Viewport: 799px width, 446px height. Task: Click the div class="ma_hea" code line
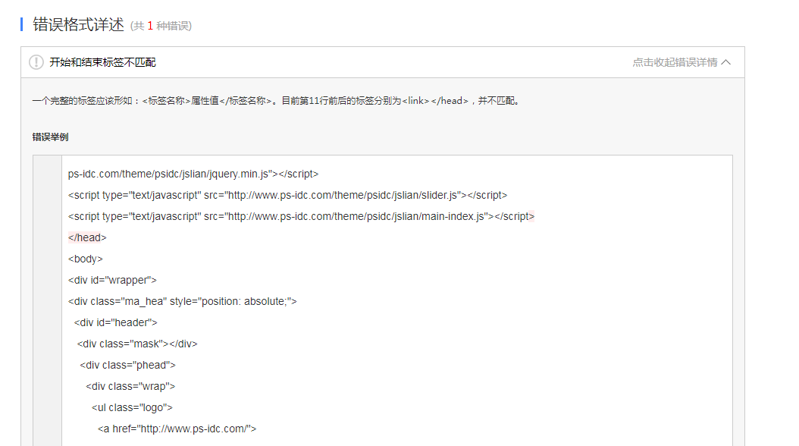[x=182, y=301]
